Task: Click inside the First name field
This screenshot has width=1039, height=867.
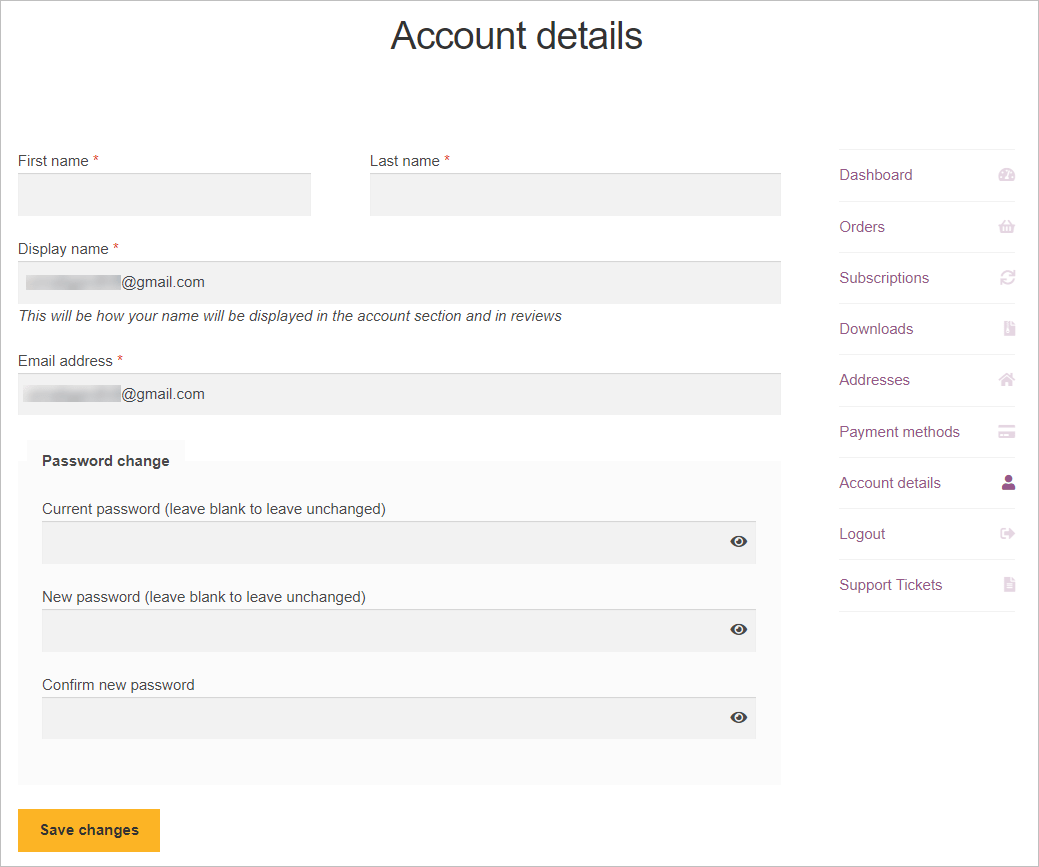Action: point(164,194)
